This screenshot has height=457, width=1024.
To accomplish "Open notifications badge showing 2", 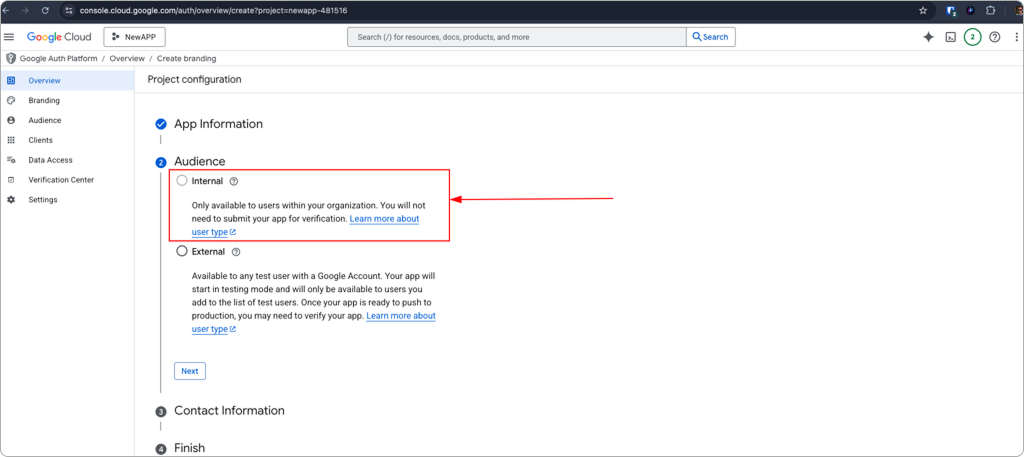I will (972, 37).
